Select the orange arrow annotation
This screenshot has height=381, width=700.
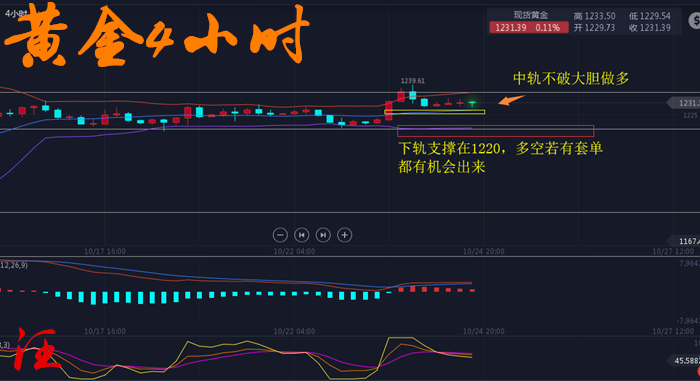[x=511, y=100]
